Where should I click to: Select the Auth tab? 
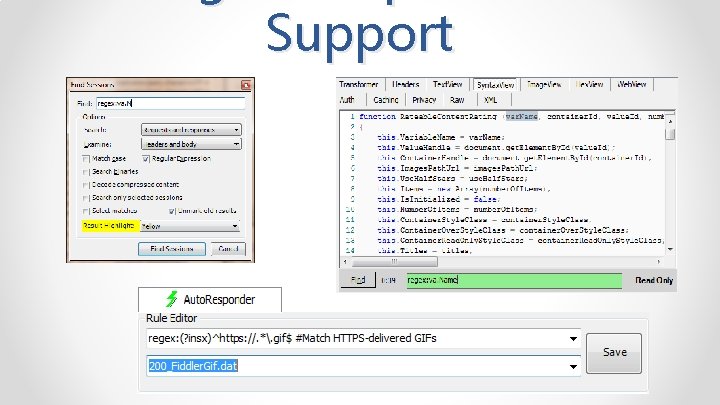347,100
